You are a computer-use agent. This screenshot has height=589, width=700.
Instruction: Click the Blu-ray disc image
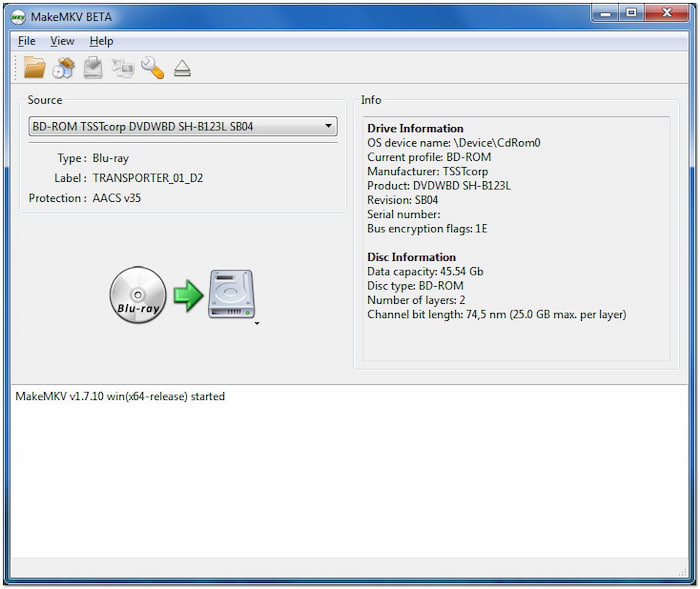(138, 296)
